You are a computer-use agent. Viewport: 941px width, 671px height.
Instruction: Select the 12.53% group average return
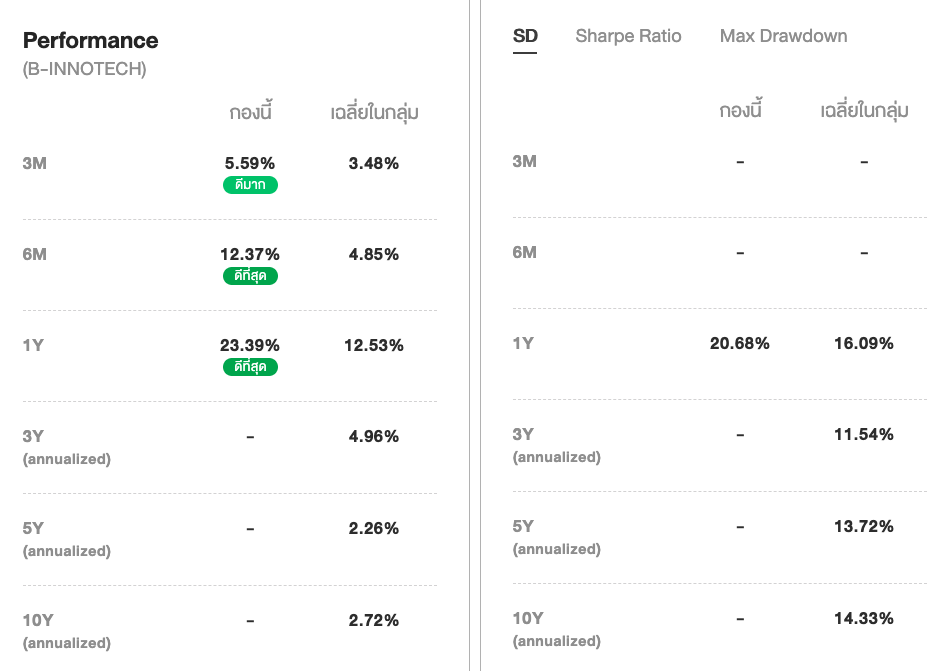[374, 345]
